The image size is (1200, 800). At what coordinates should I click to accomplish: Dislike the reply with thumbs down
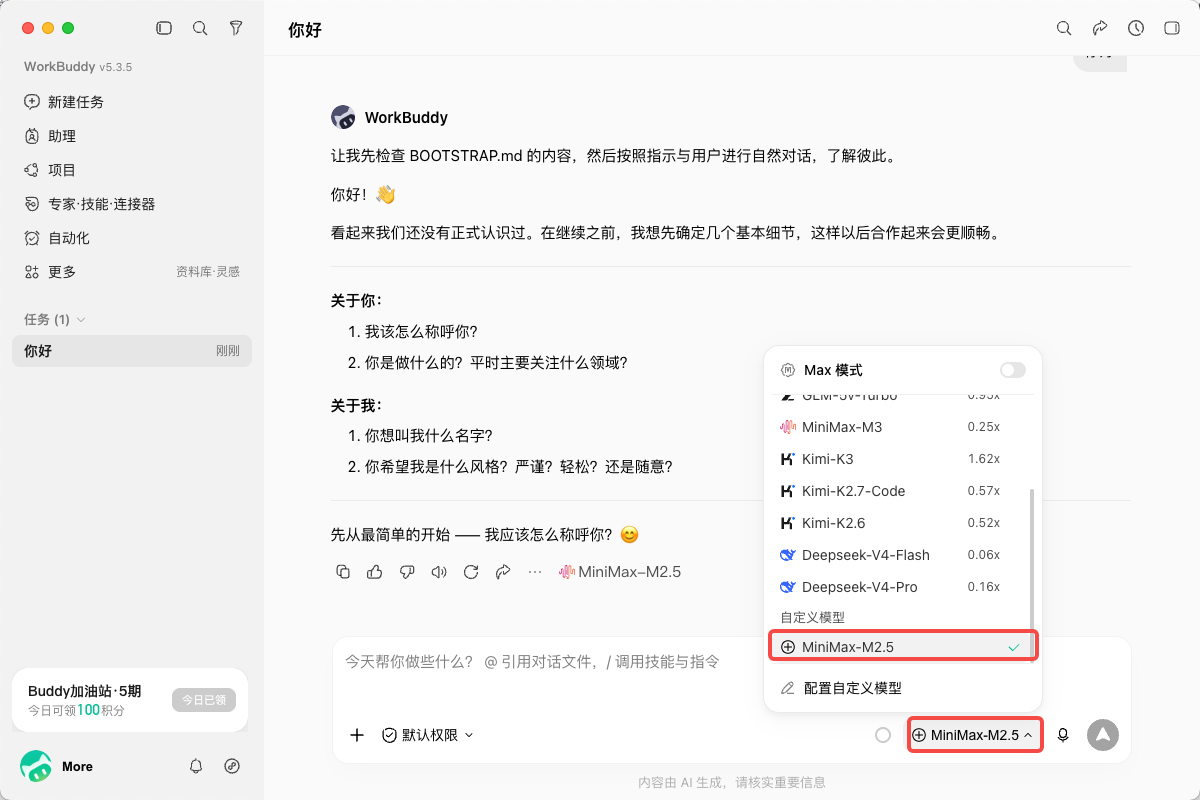(x=407, y=572)
